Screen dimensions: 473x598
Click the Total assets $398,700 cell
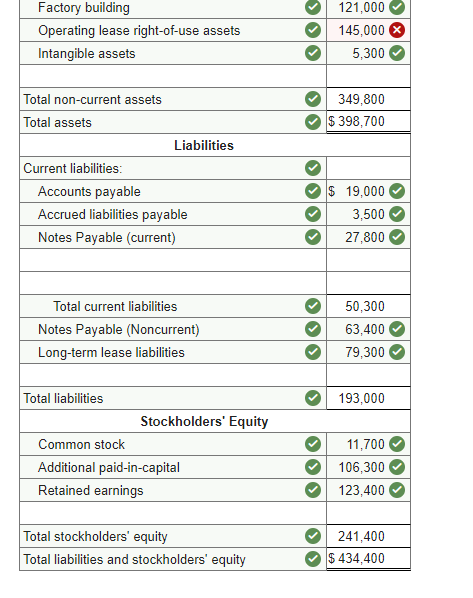pos(368,122)
